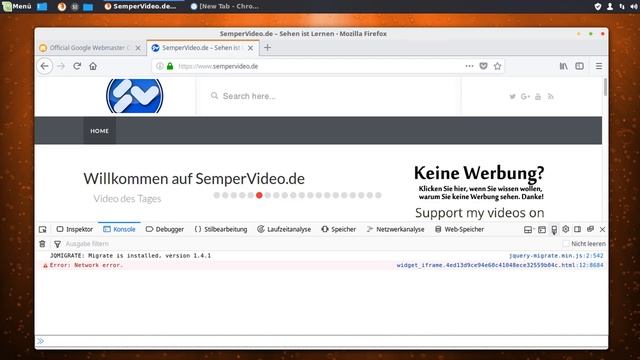Enable responsive design mode icon

tap(554, 230)
